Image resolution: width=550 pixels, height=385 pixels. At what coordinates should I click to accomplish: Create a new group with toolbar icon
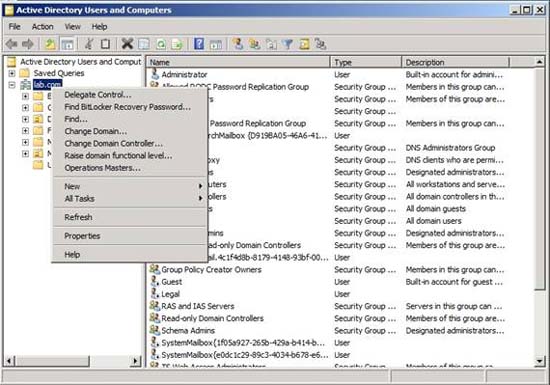pyautogui.click(x=254, y=44)
